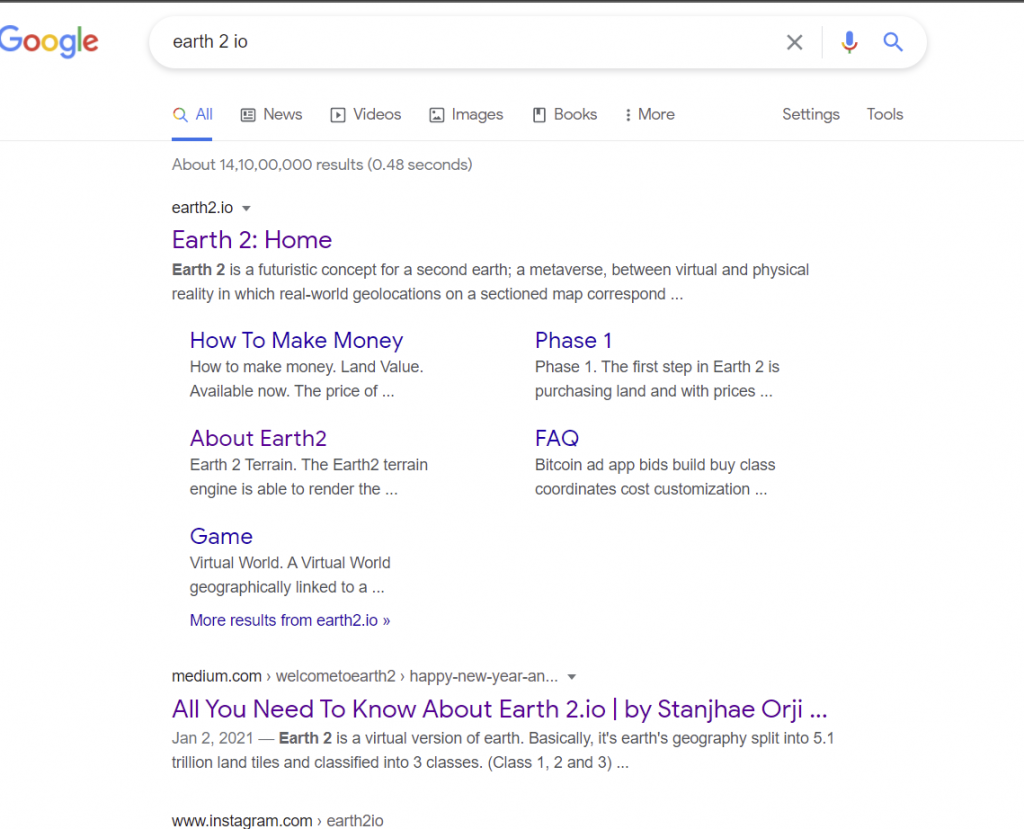
Task: Click More results from earth2.io
Action: tap(290, 620)
